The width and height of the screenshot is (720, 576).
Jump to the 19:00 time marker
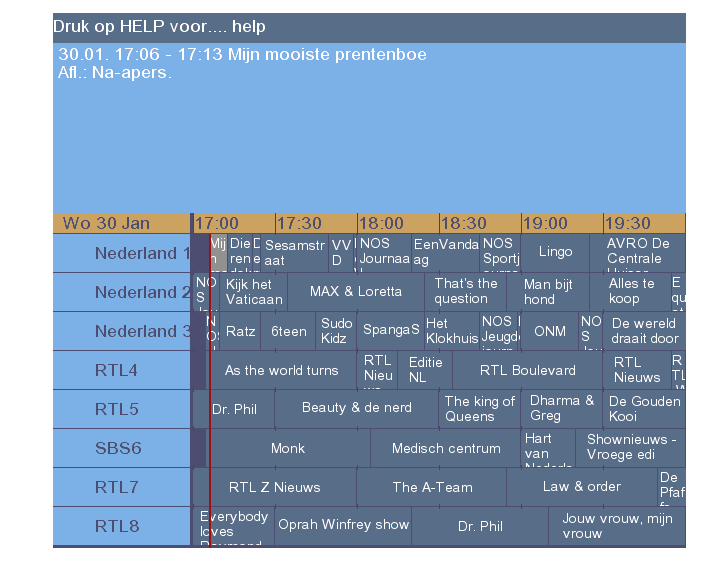pyautogui.click(x=562, y=223)
